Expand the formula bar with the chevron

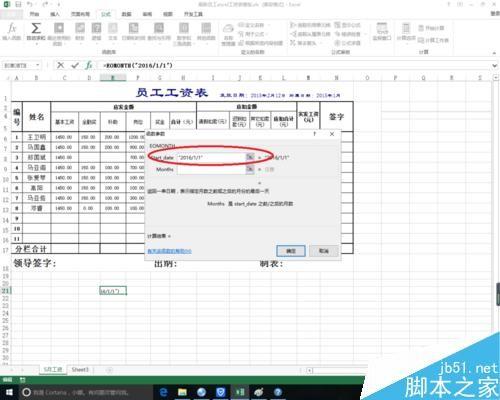pos(495,66)
